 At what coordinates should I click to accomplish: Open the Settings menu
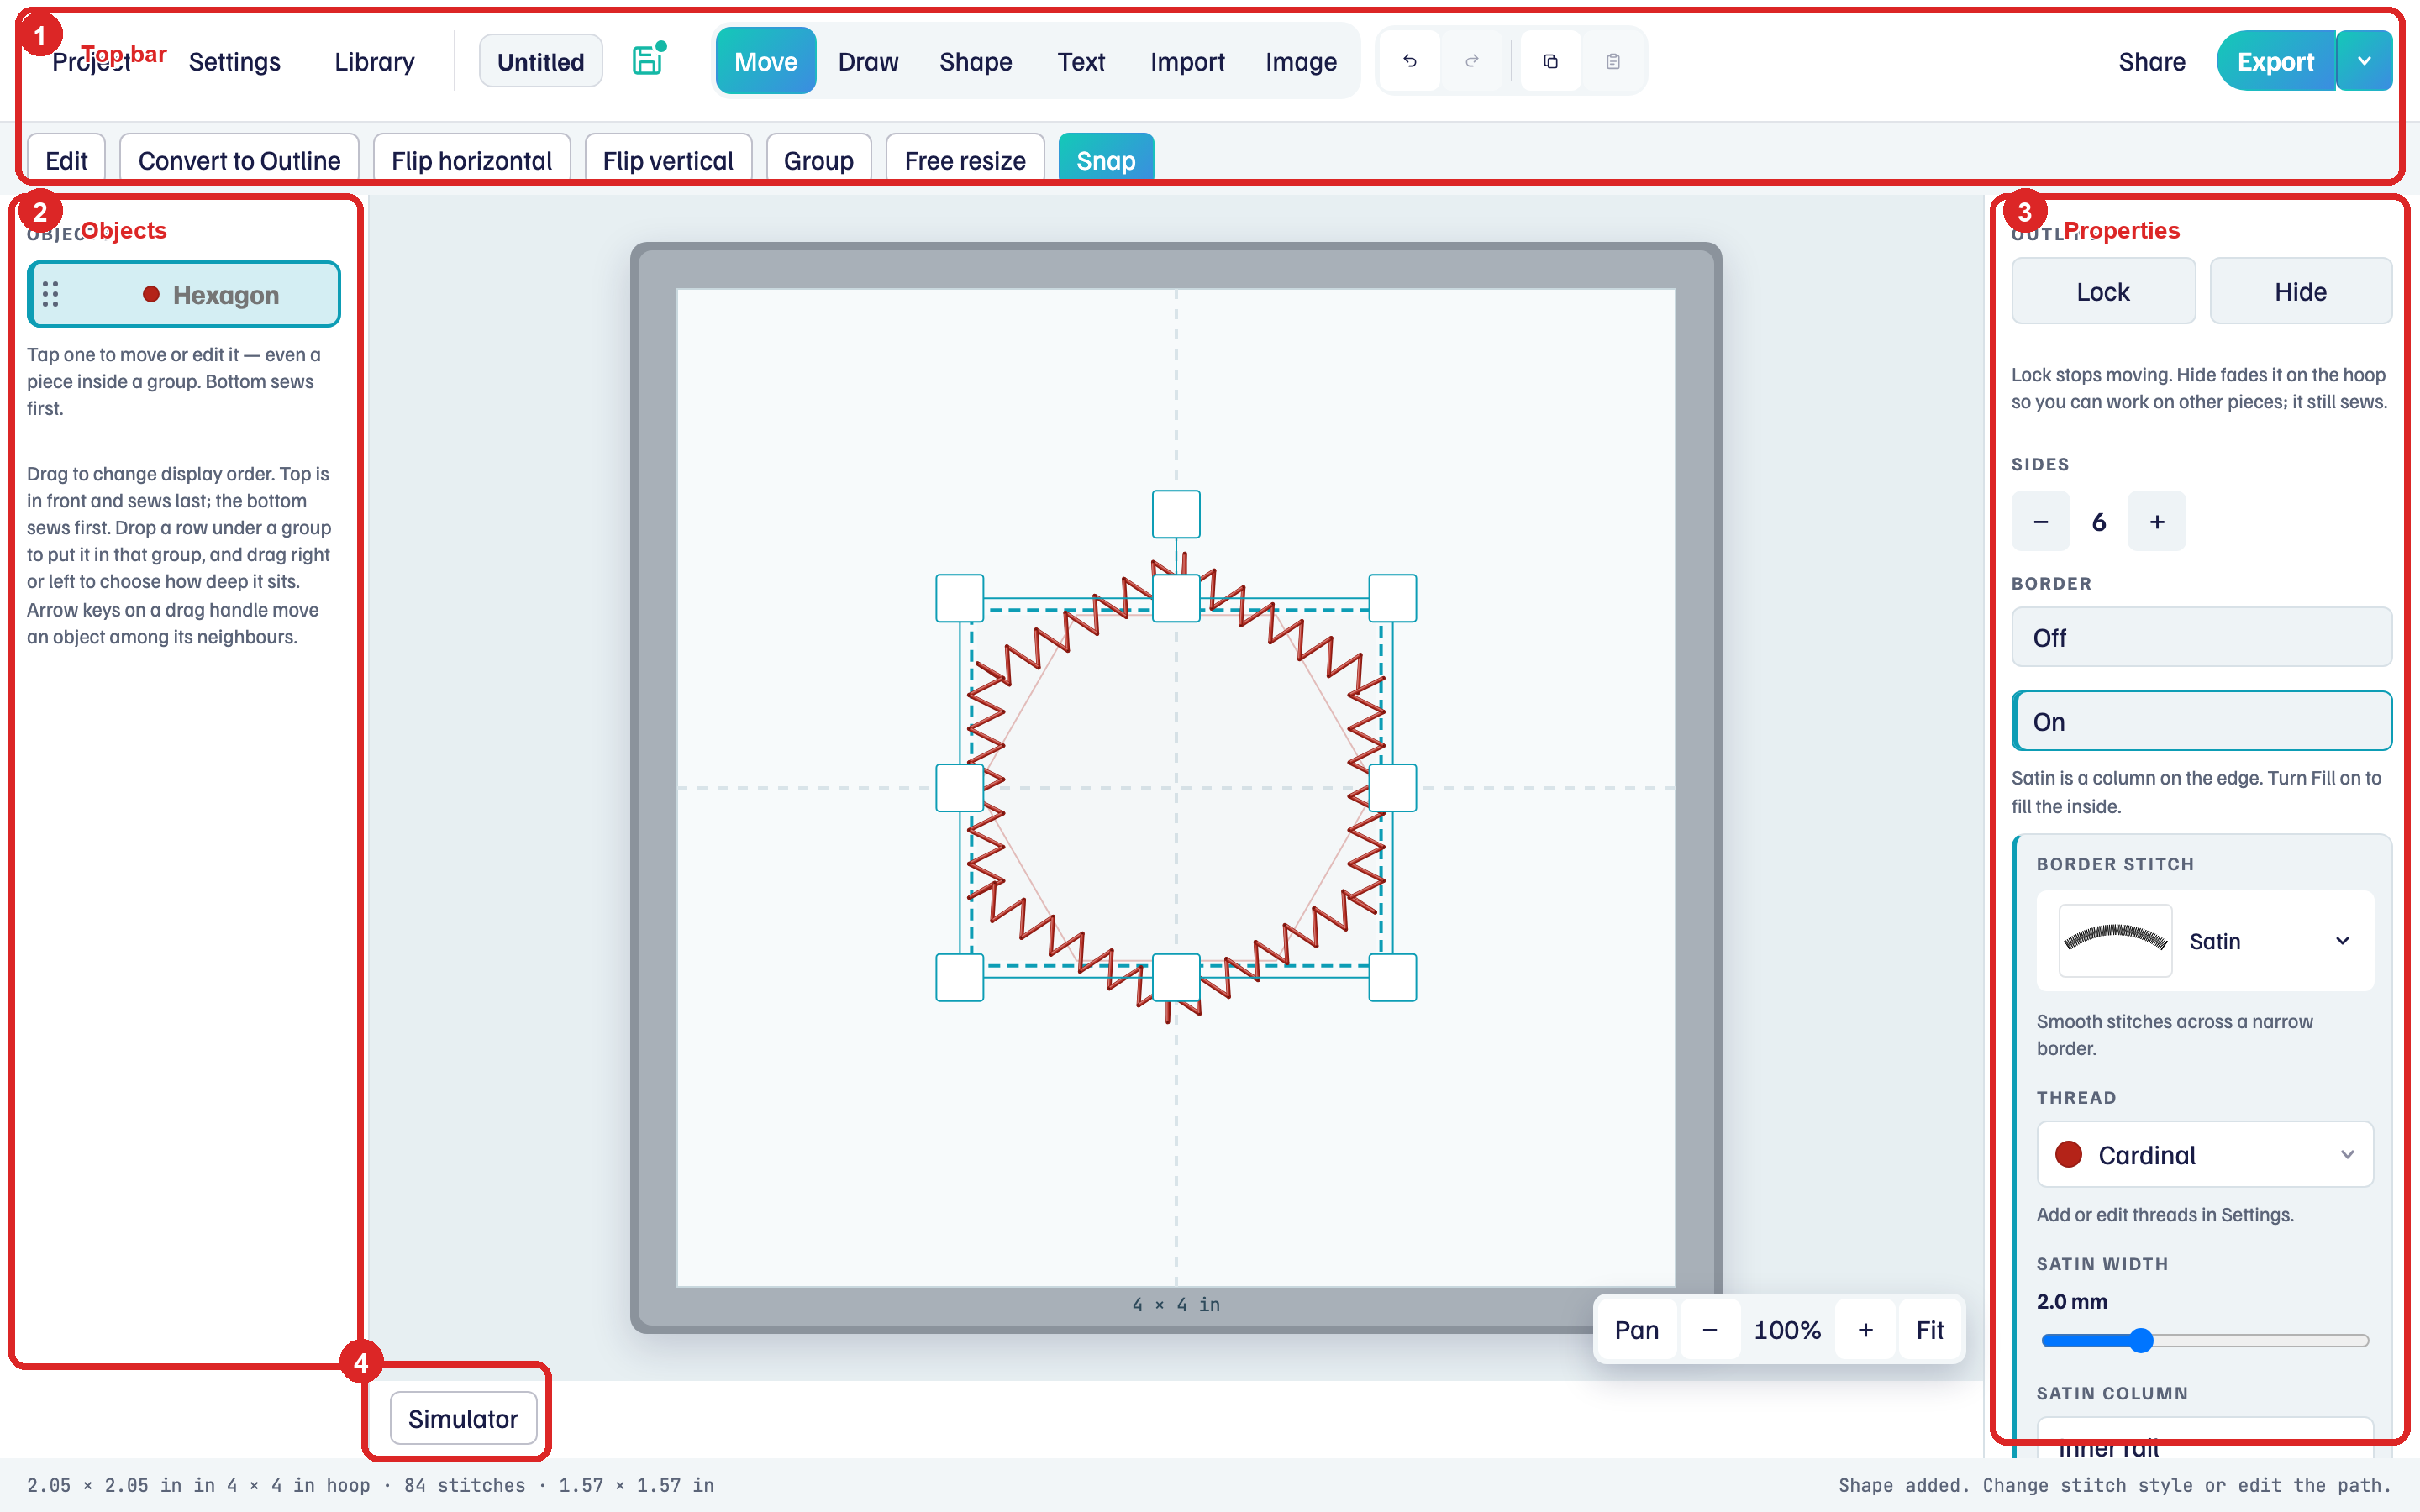[x=235, y=61]
